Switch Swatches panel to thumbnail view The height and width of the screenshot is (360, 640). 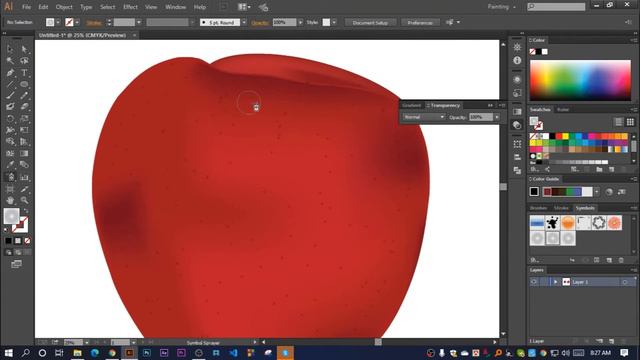630,122
